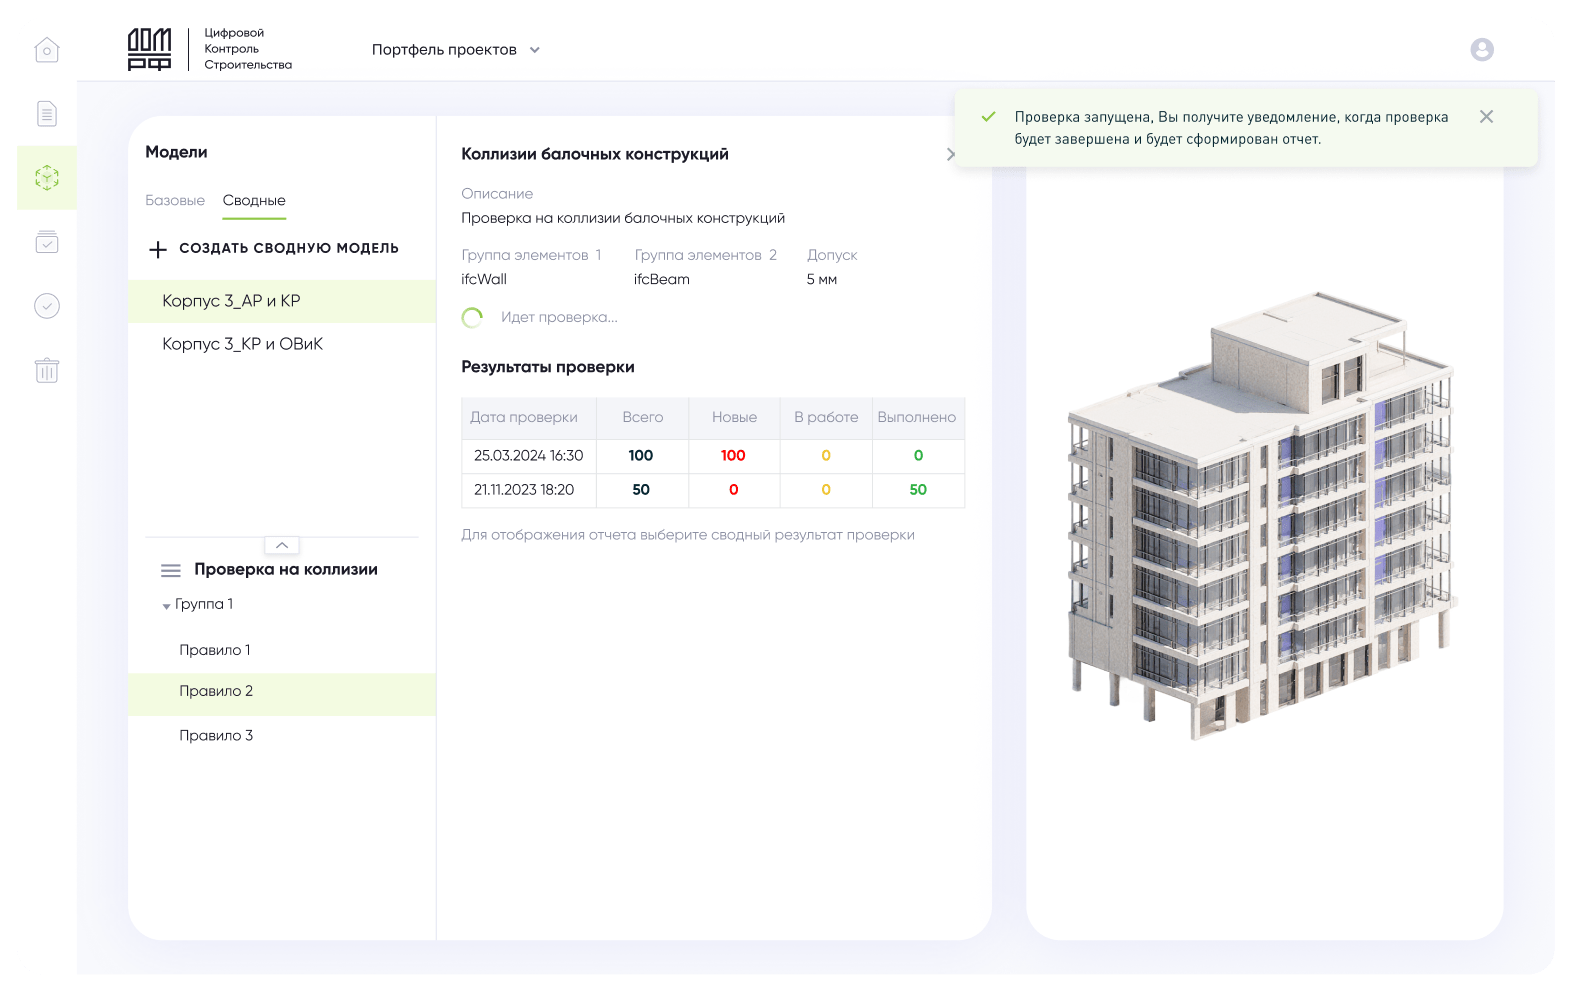Screen dimensions: 1572x992
Task: Switch to the Базовые tab
Action: [175, 201]
